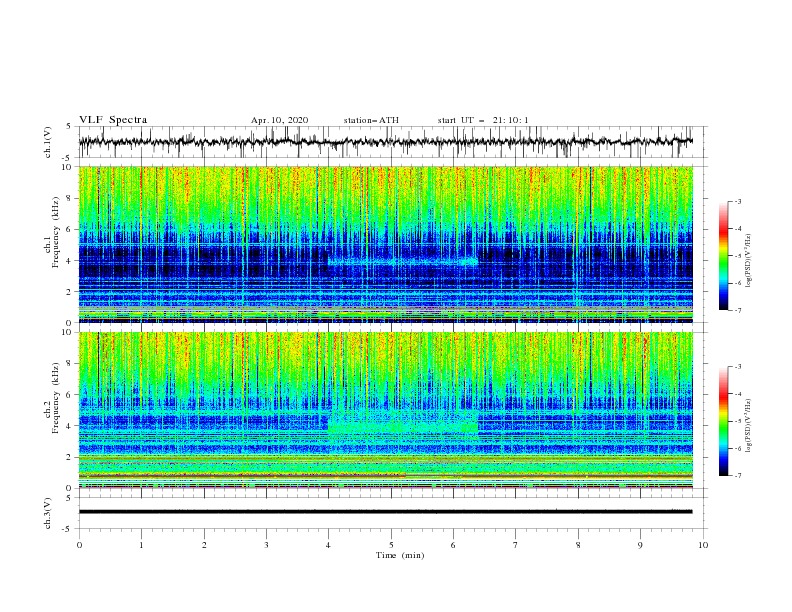Click the ch.3(V) flat black trace
This screenshot has height=612, width=792.
(x=385, y=512)
